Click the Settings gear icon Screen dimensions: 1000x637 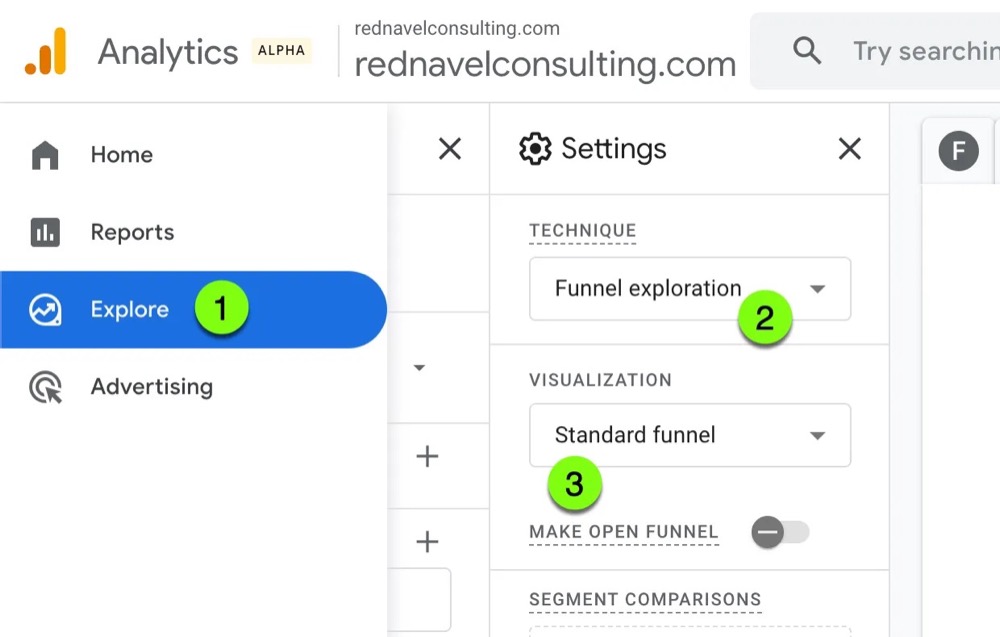(535, 149)
